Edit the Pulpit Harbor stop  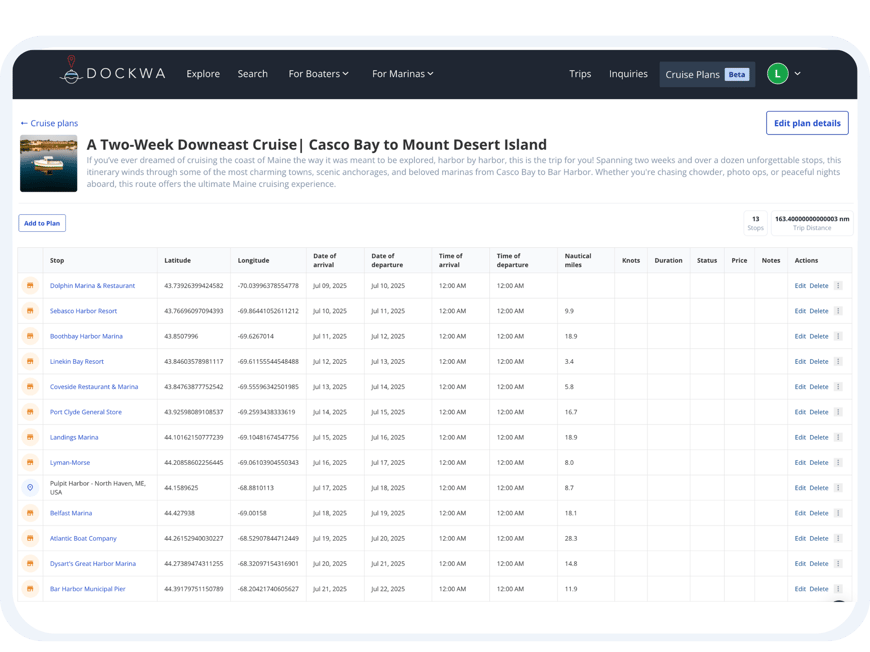(x=800, y=488)
